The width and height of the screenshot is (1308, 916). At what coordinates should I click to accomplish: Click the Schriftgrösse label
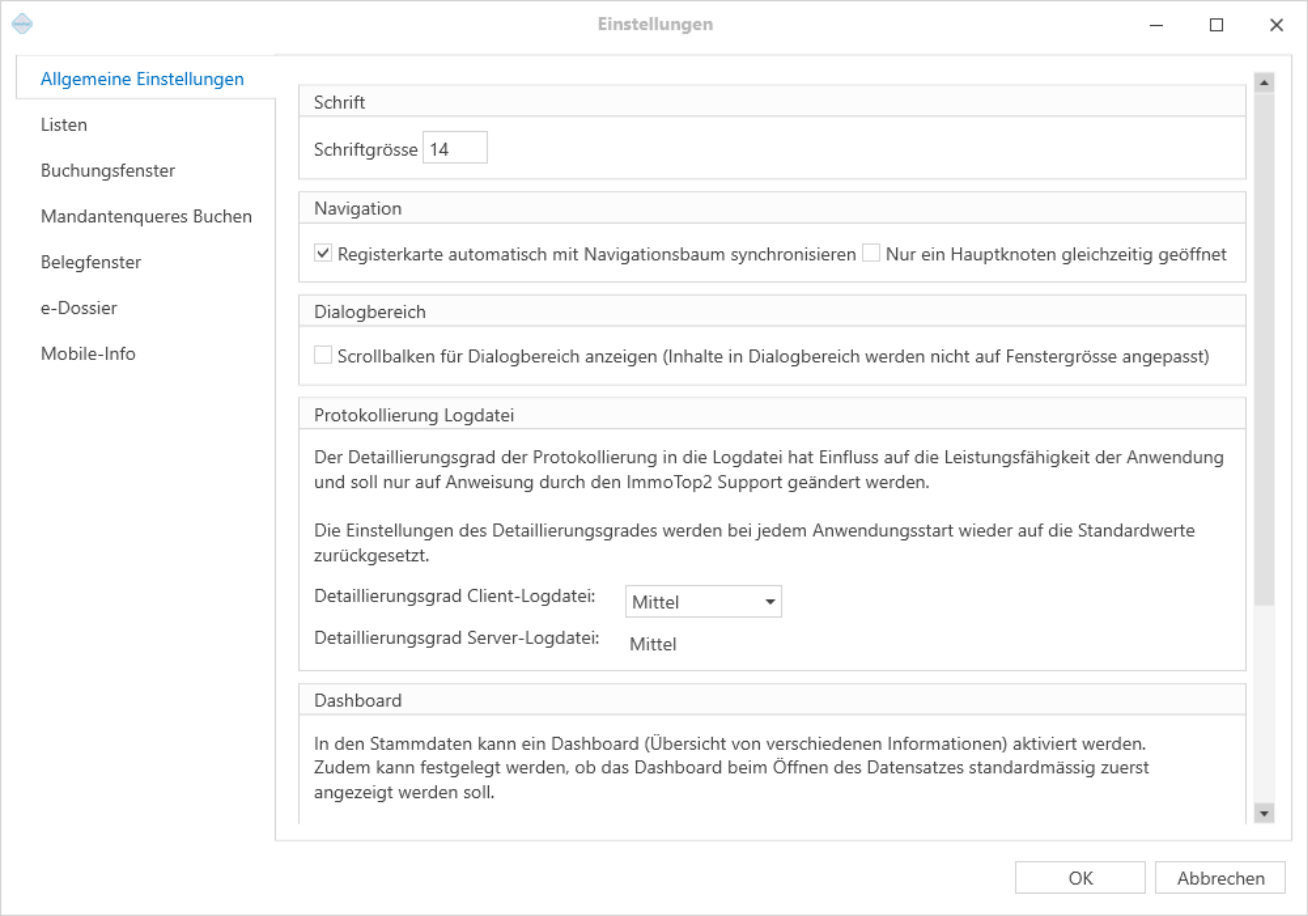[366, 149]
